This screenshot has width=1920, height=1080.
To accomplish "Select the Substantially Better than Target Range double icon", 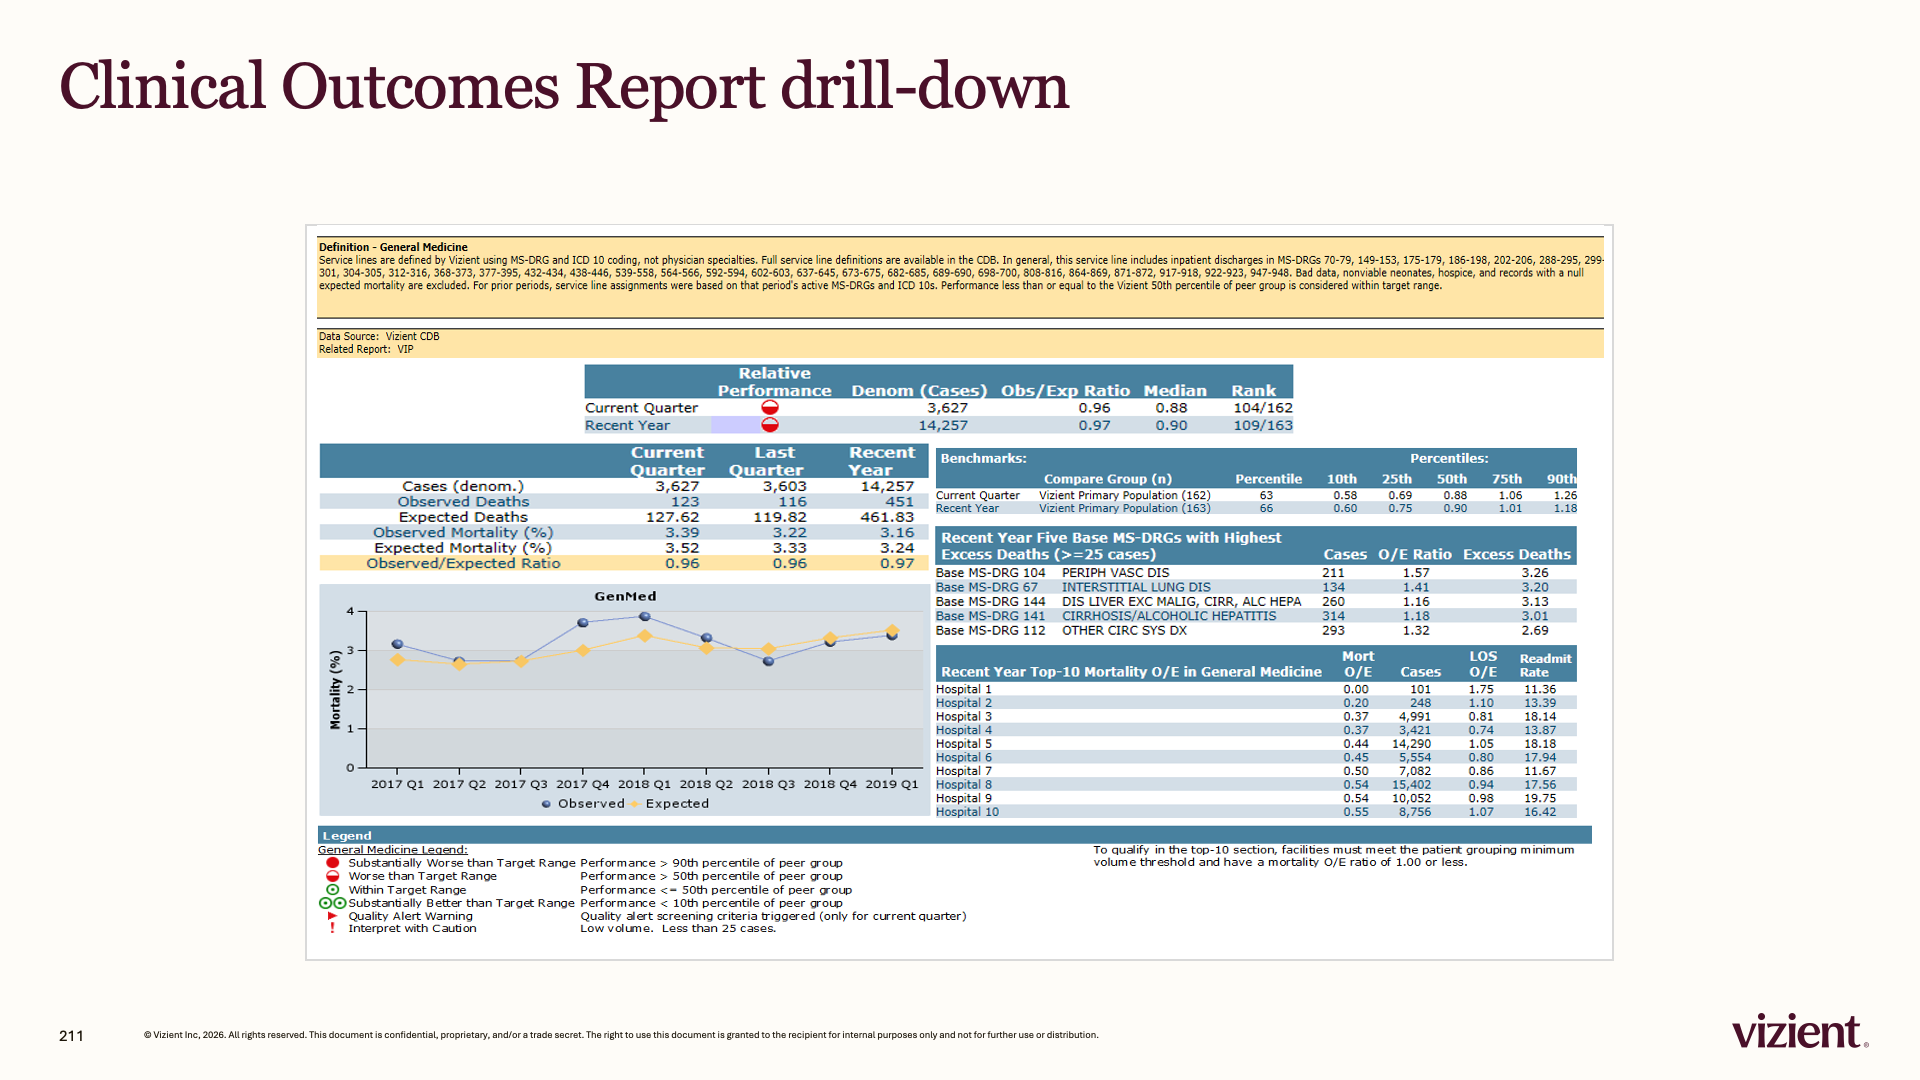I will pos(333,903).
